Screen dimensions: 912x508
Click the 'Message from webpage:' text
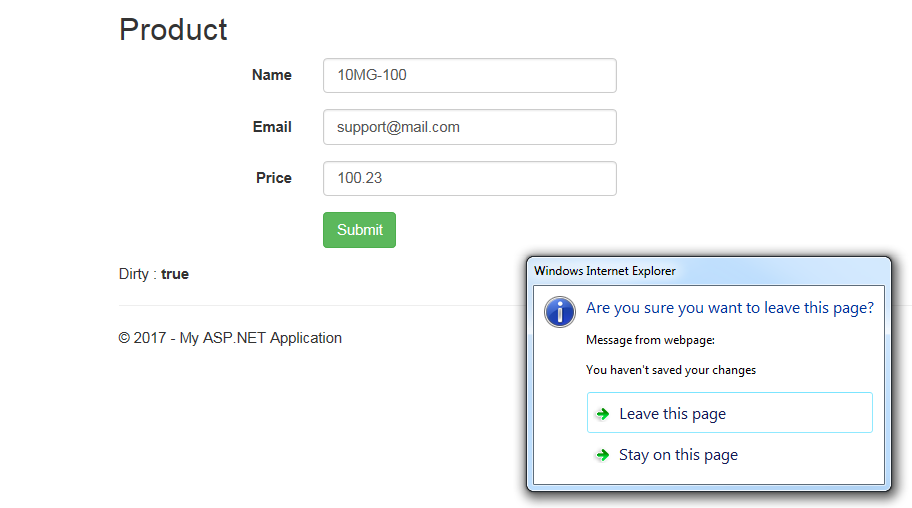pos(650,340)
